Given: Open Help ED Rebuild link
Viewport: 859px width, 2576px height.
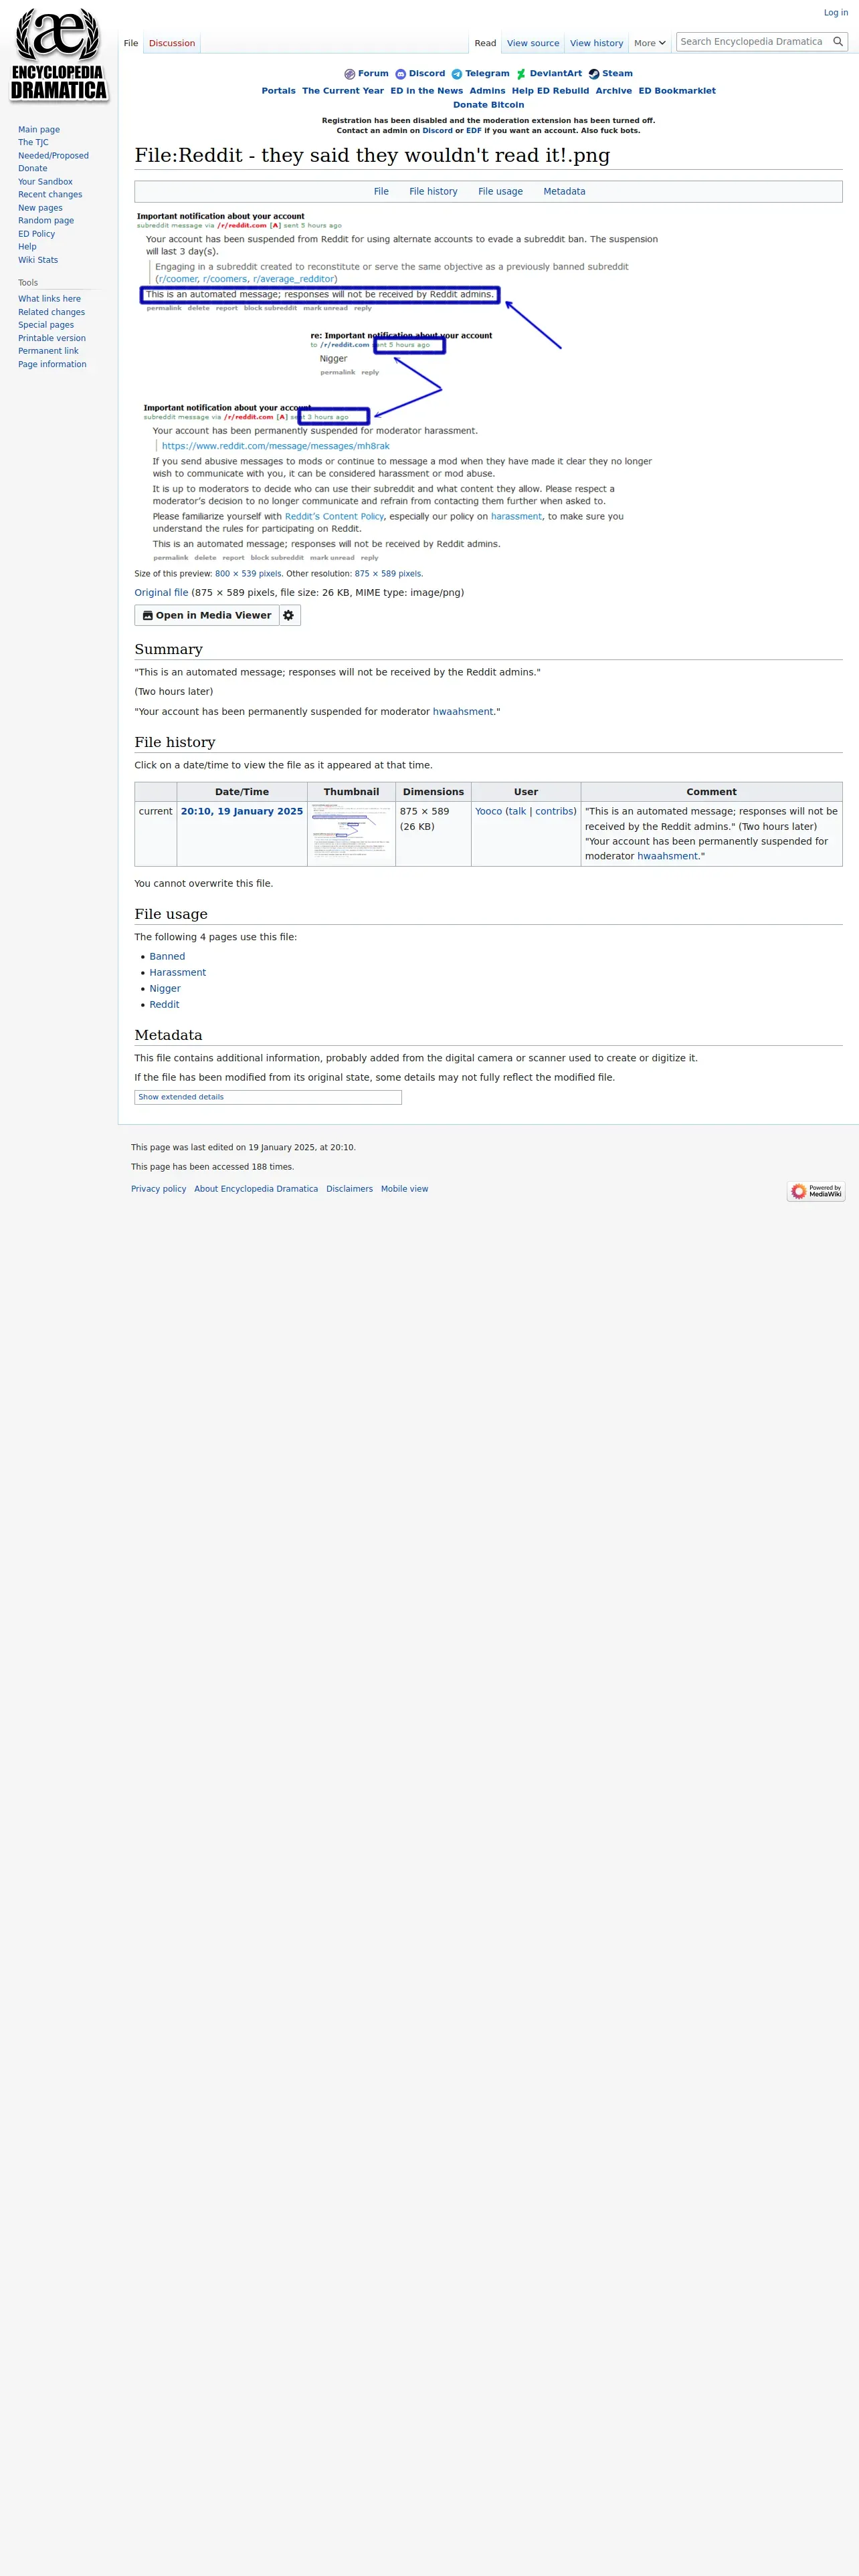Looking at the screenshot, I should [x=550, y=91].
